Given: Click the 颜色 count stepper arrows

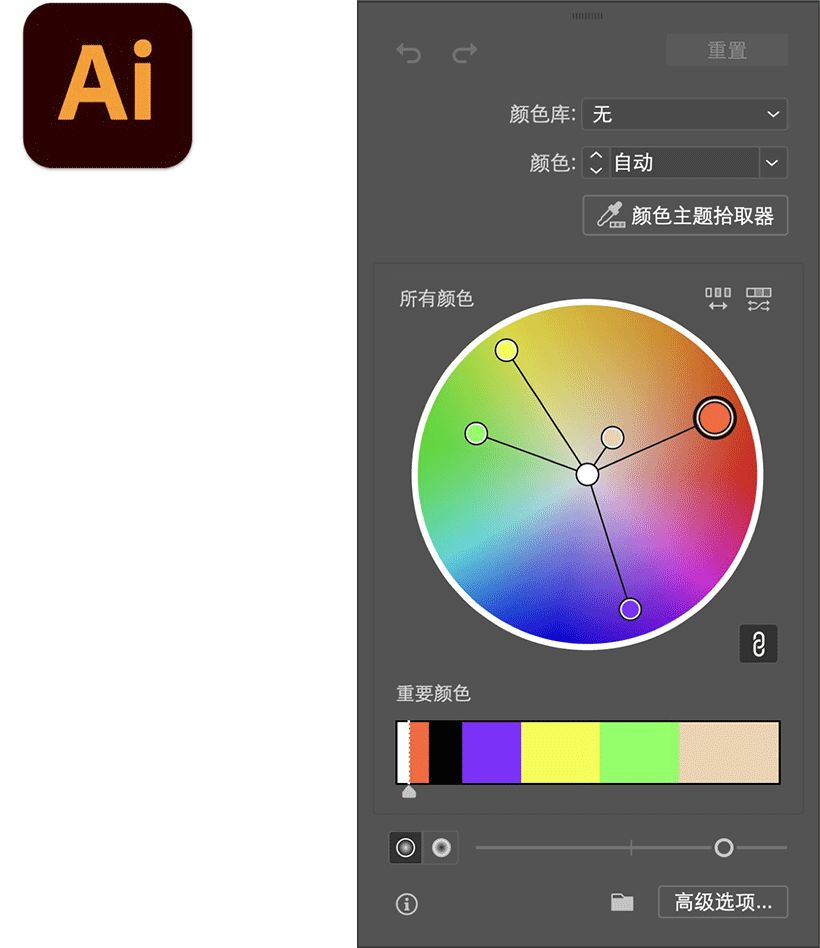Looking at the screenshot, I should 595,162.
